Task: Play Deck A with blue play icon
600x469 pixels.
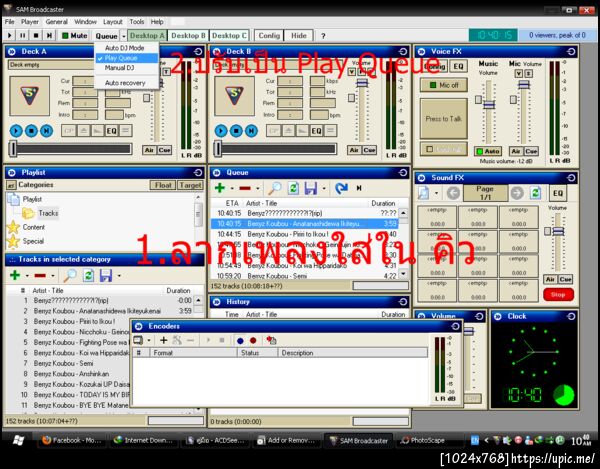Action: [16, 131]
